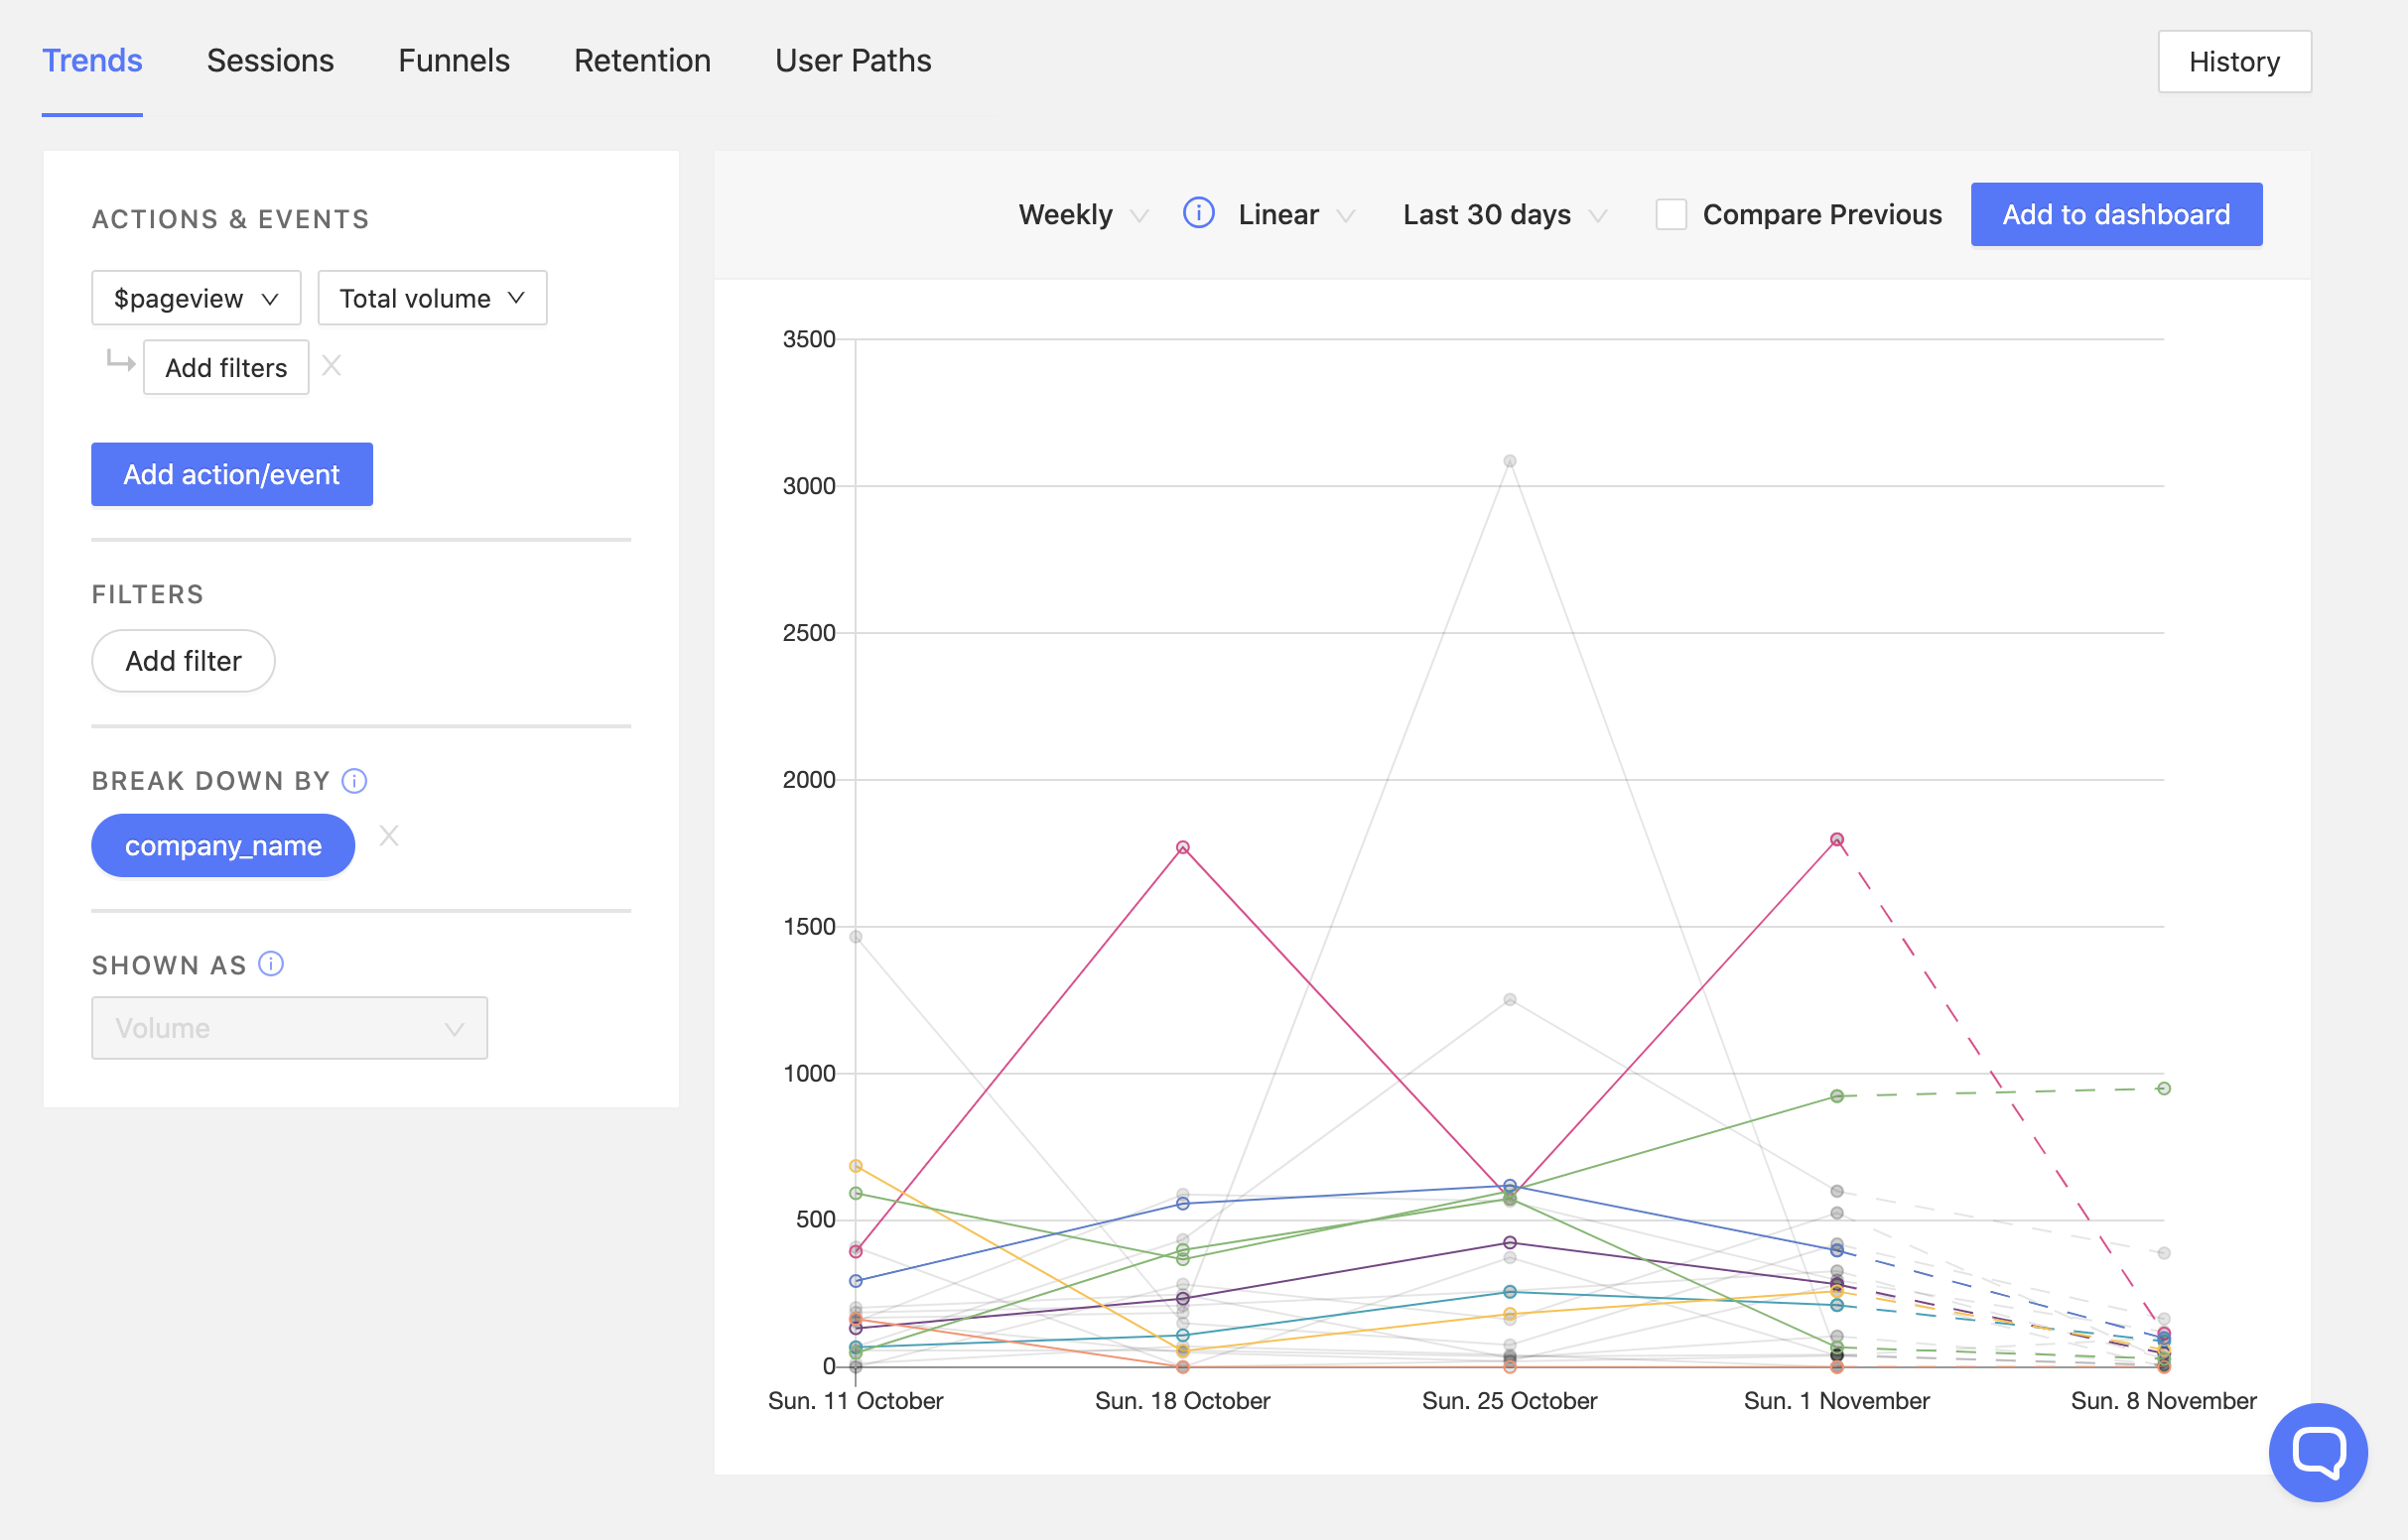
Task: Enable the Compare Previous checkbox
Action: 1670,214
